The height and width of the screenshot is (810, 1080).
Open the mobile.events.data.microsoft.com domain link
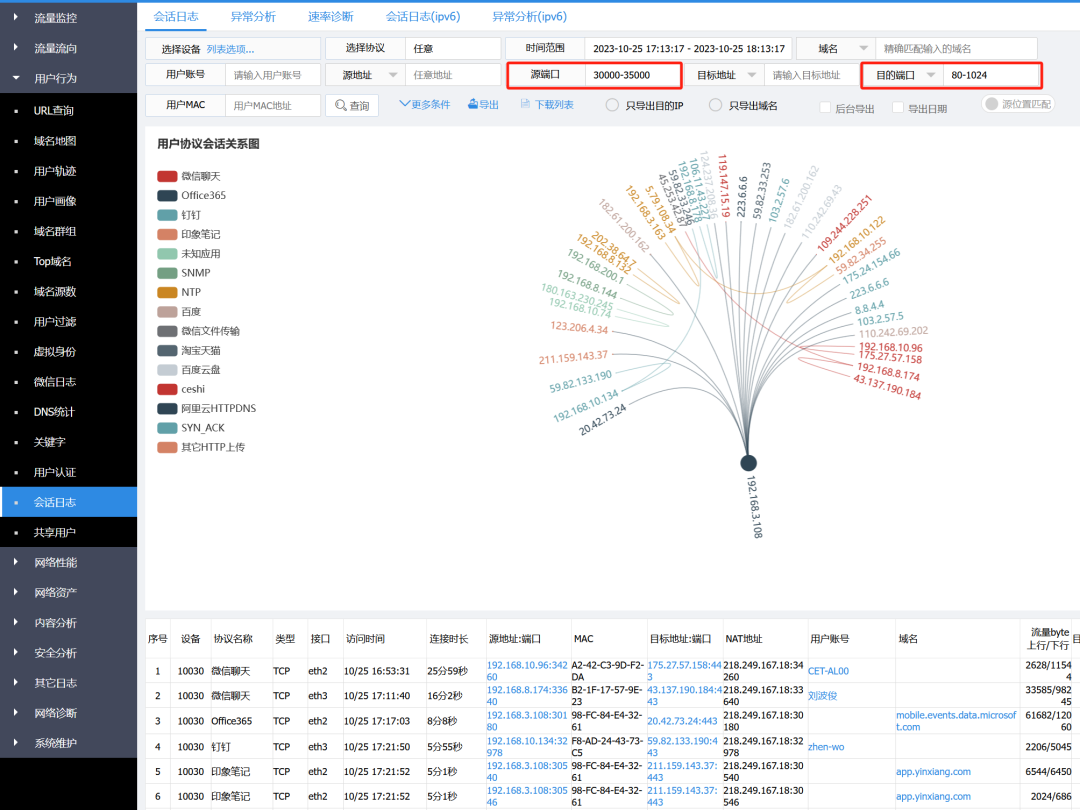coord(955,721)
